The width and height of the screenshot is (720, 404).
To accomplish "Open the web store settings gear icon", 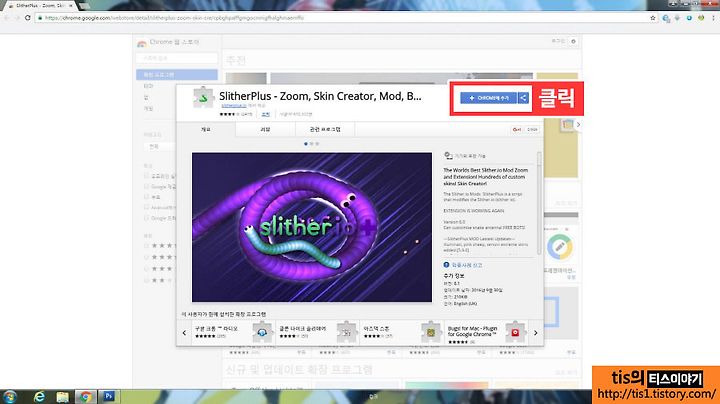I will pos(573,41).
